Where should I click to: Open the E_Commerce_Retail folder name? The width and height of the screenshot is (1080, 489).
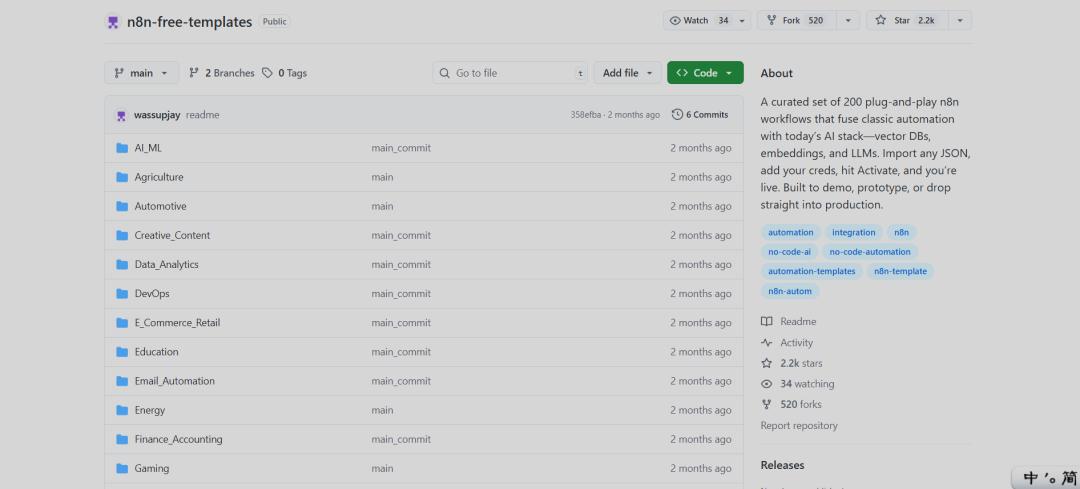point(178,322)
